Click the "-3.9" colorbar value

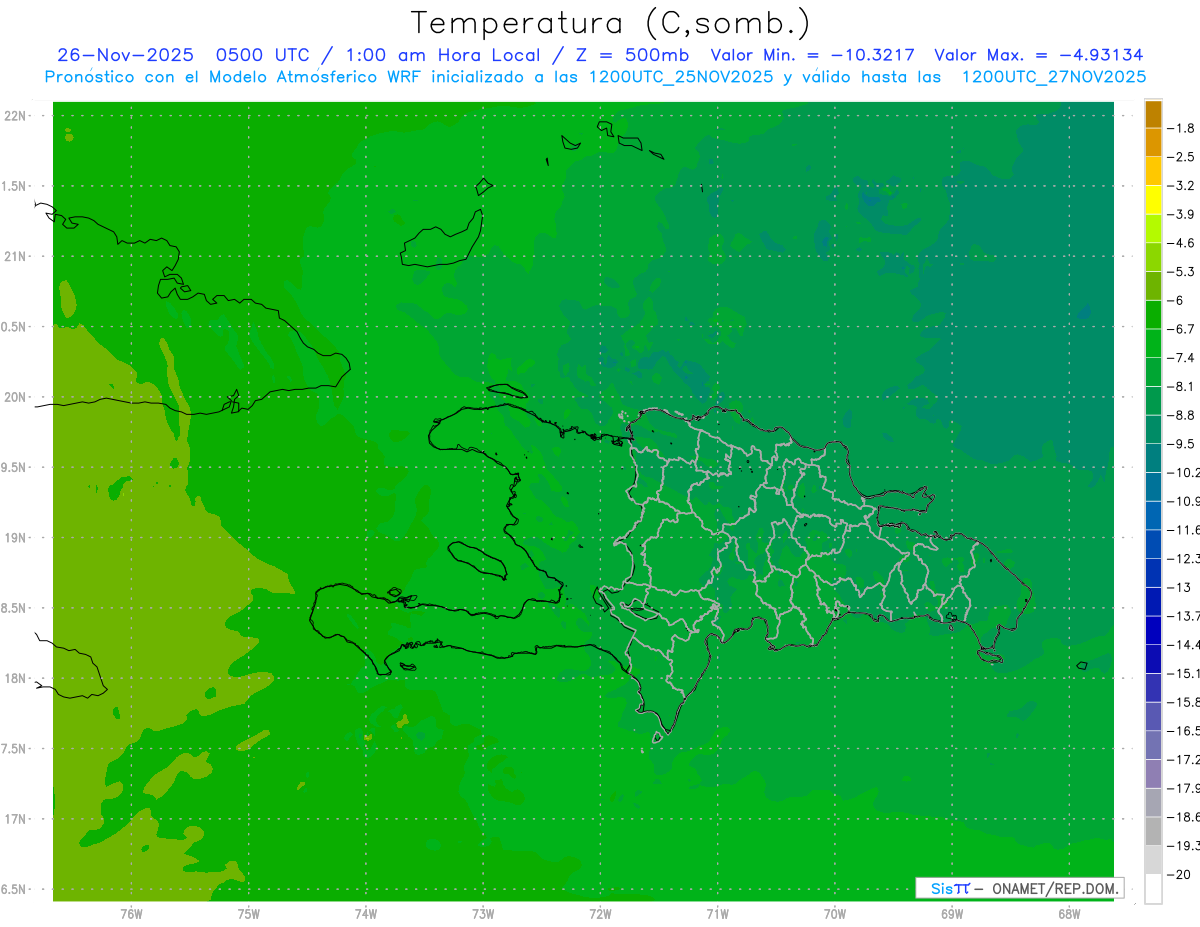pyautogui.click(x=1181, y=214)
